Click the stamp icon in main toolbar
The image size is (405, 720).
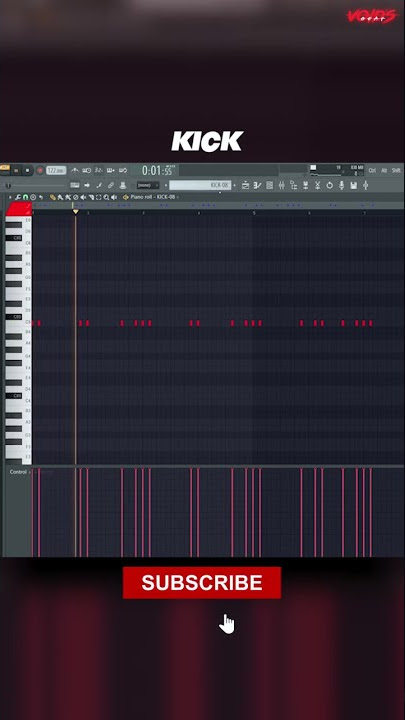click(x=123, y=185)
